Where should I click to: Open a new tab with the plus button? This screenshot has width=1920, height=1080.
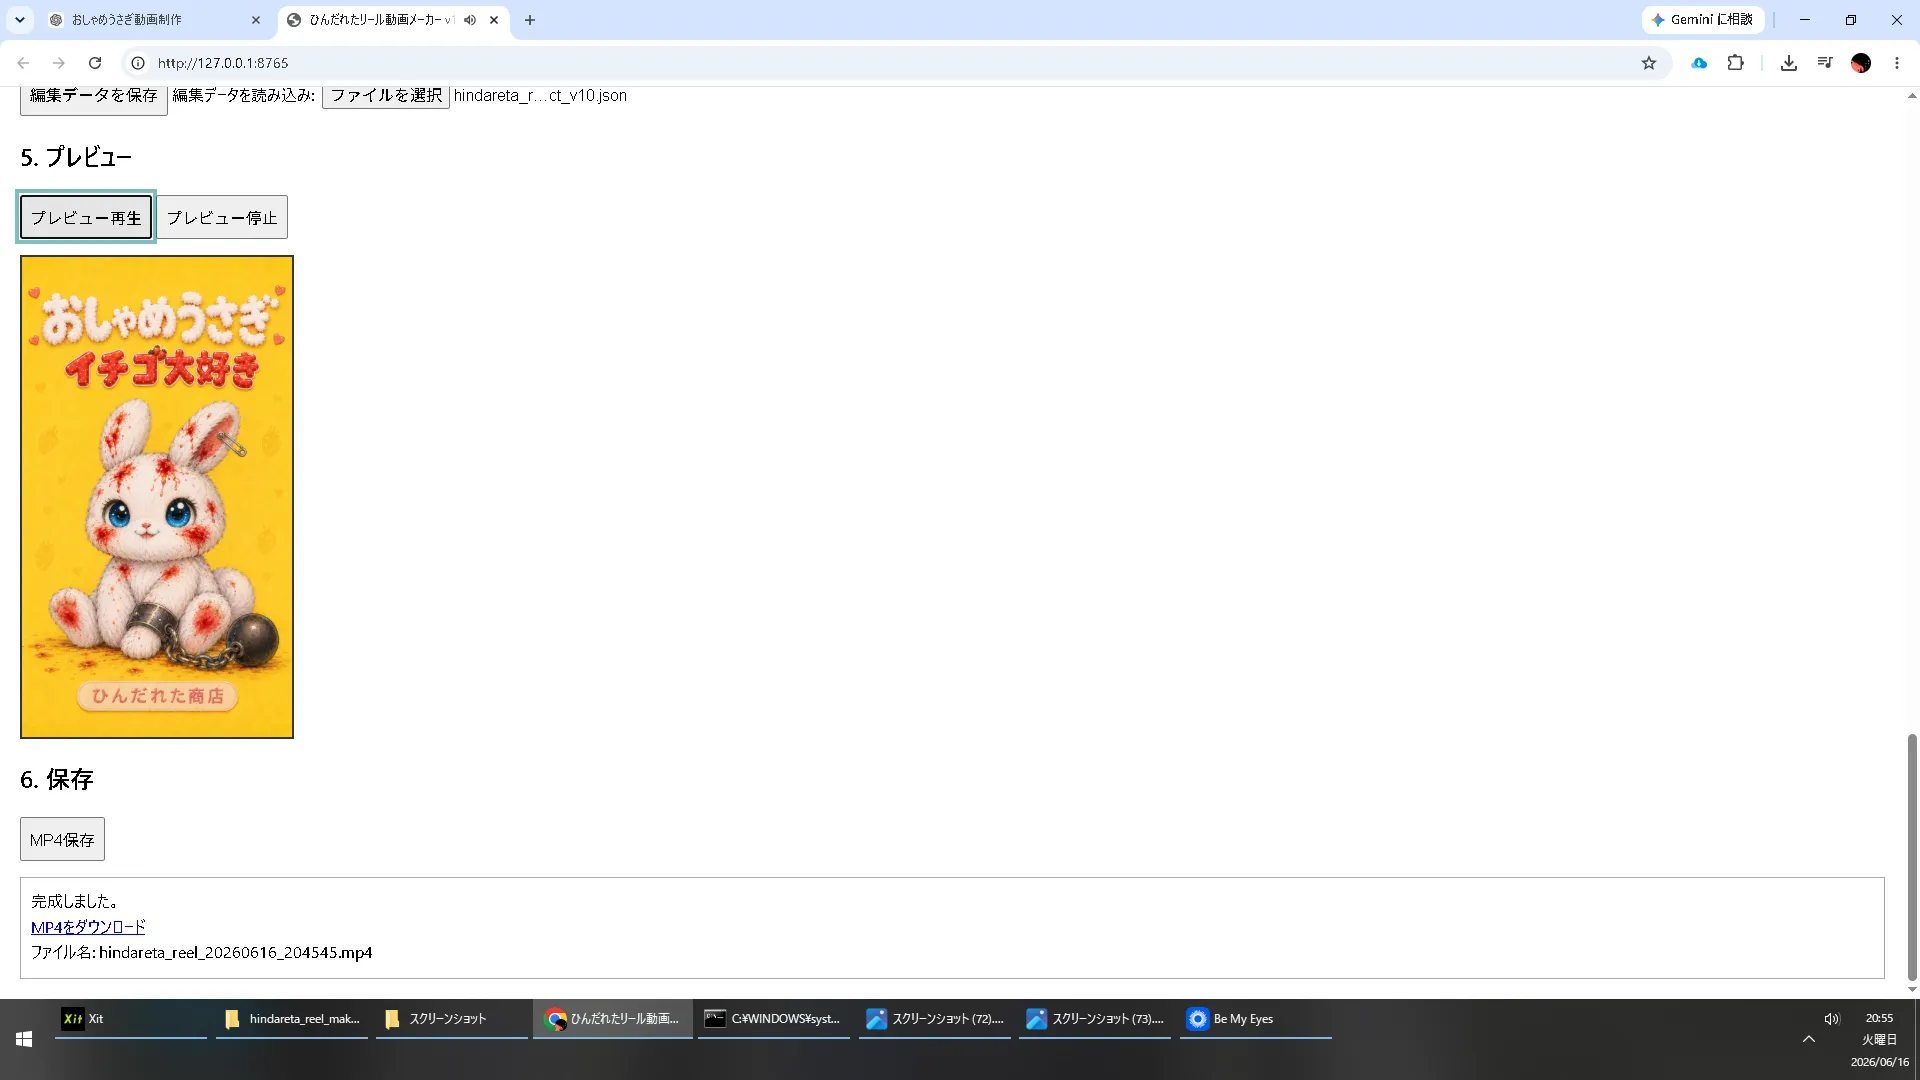[530, 20]
